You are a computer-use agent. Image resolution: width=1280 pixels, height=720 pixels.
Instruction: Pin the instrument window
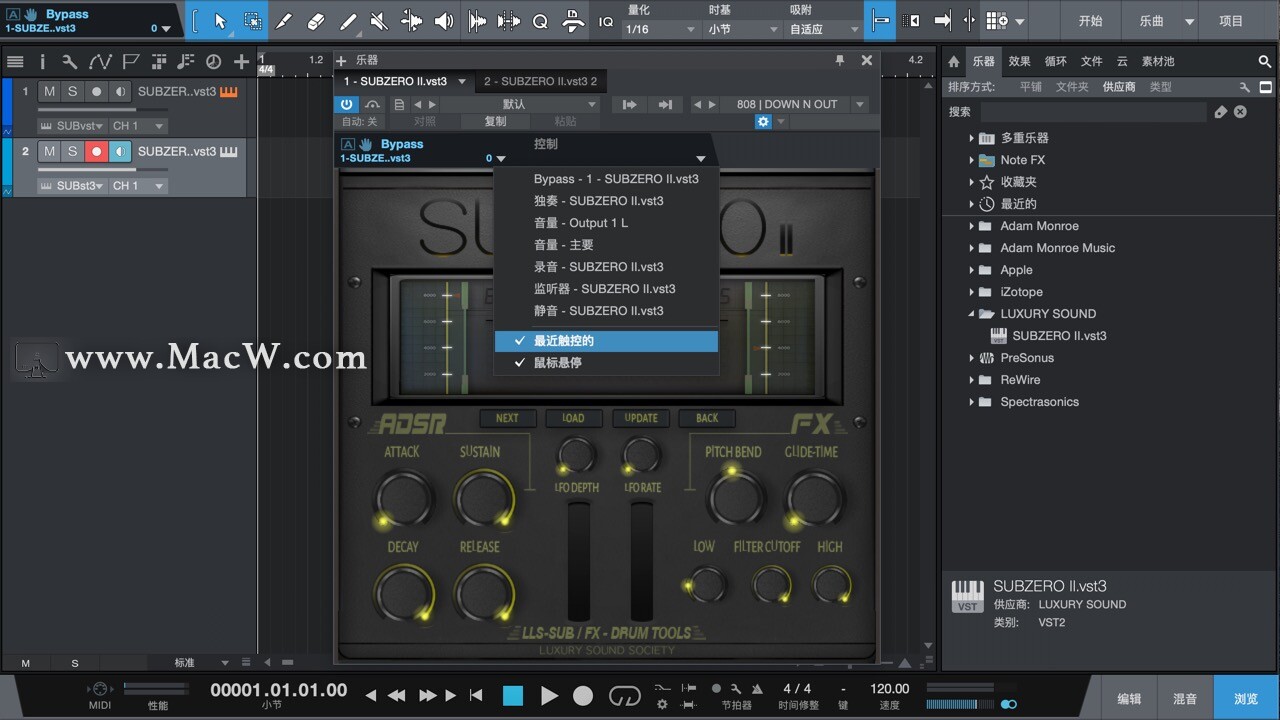pos(840,60)
